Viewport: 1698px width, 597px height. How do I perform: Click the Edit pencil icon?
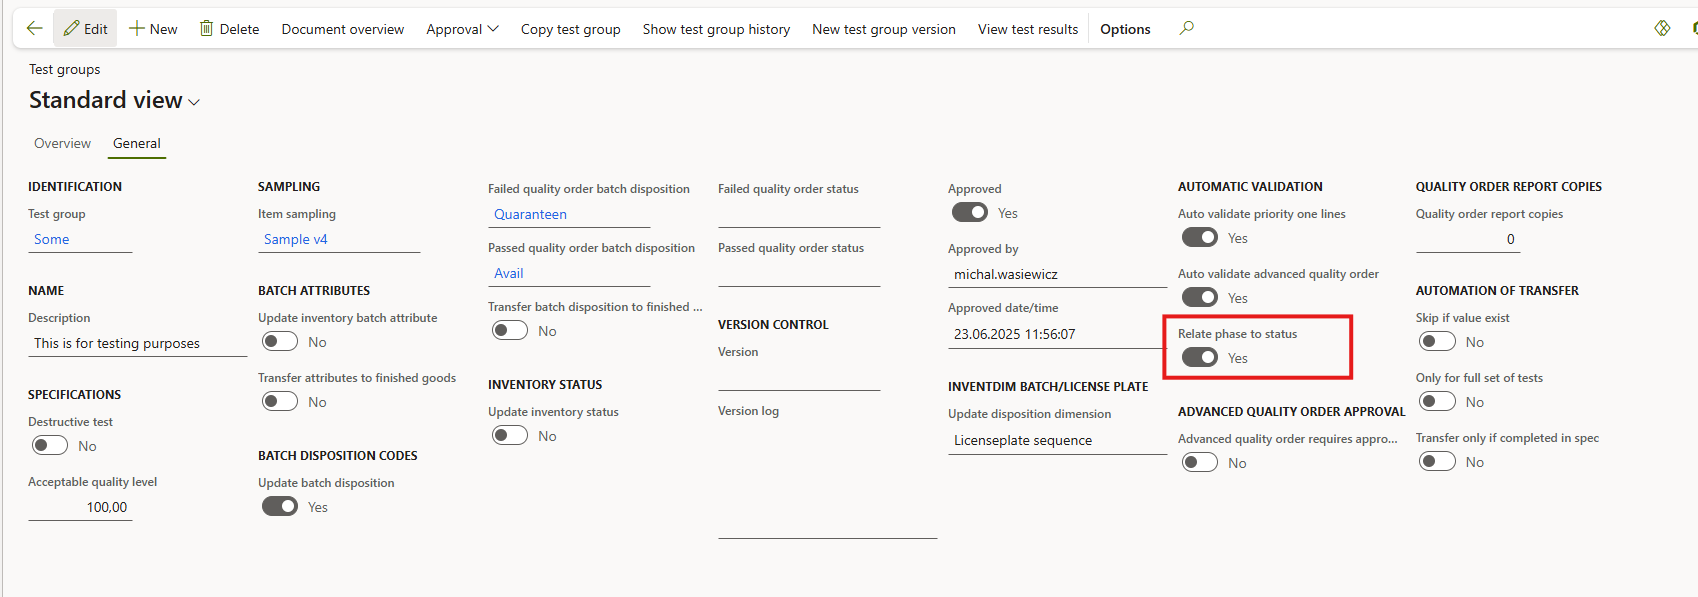(x=72, y=29)
